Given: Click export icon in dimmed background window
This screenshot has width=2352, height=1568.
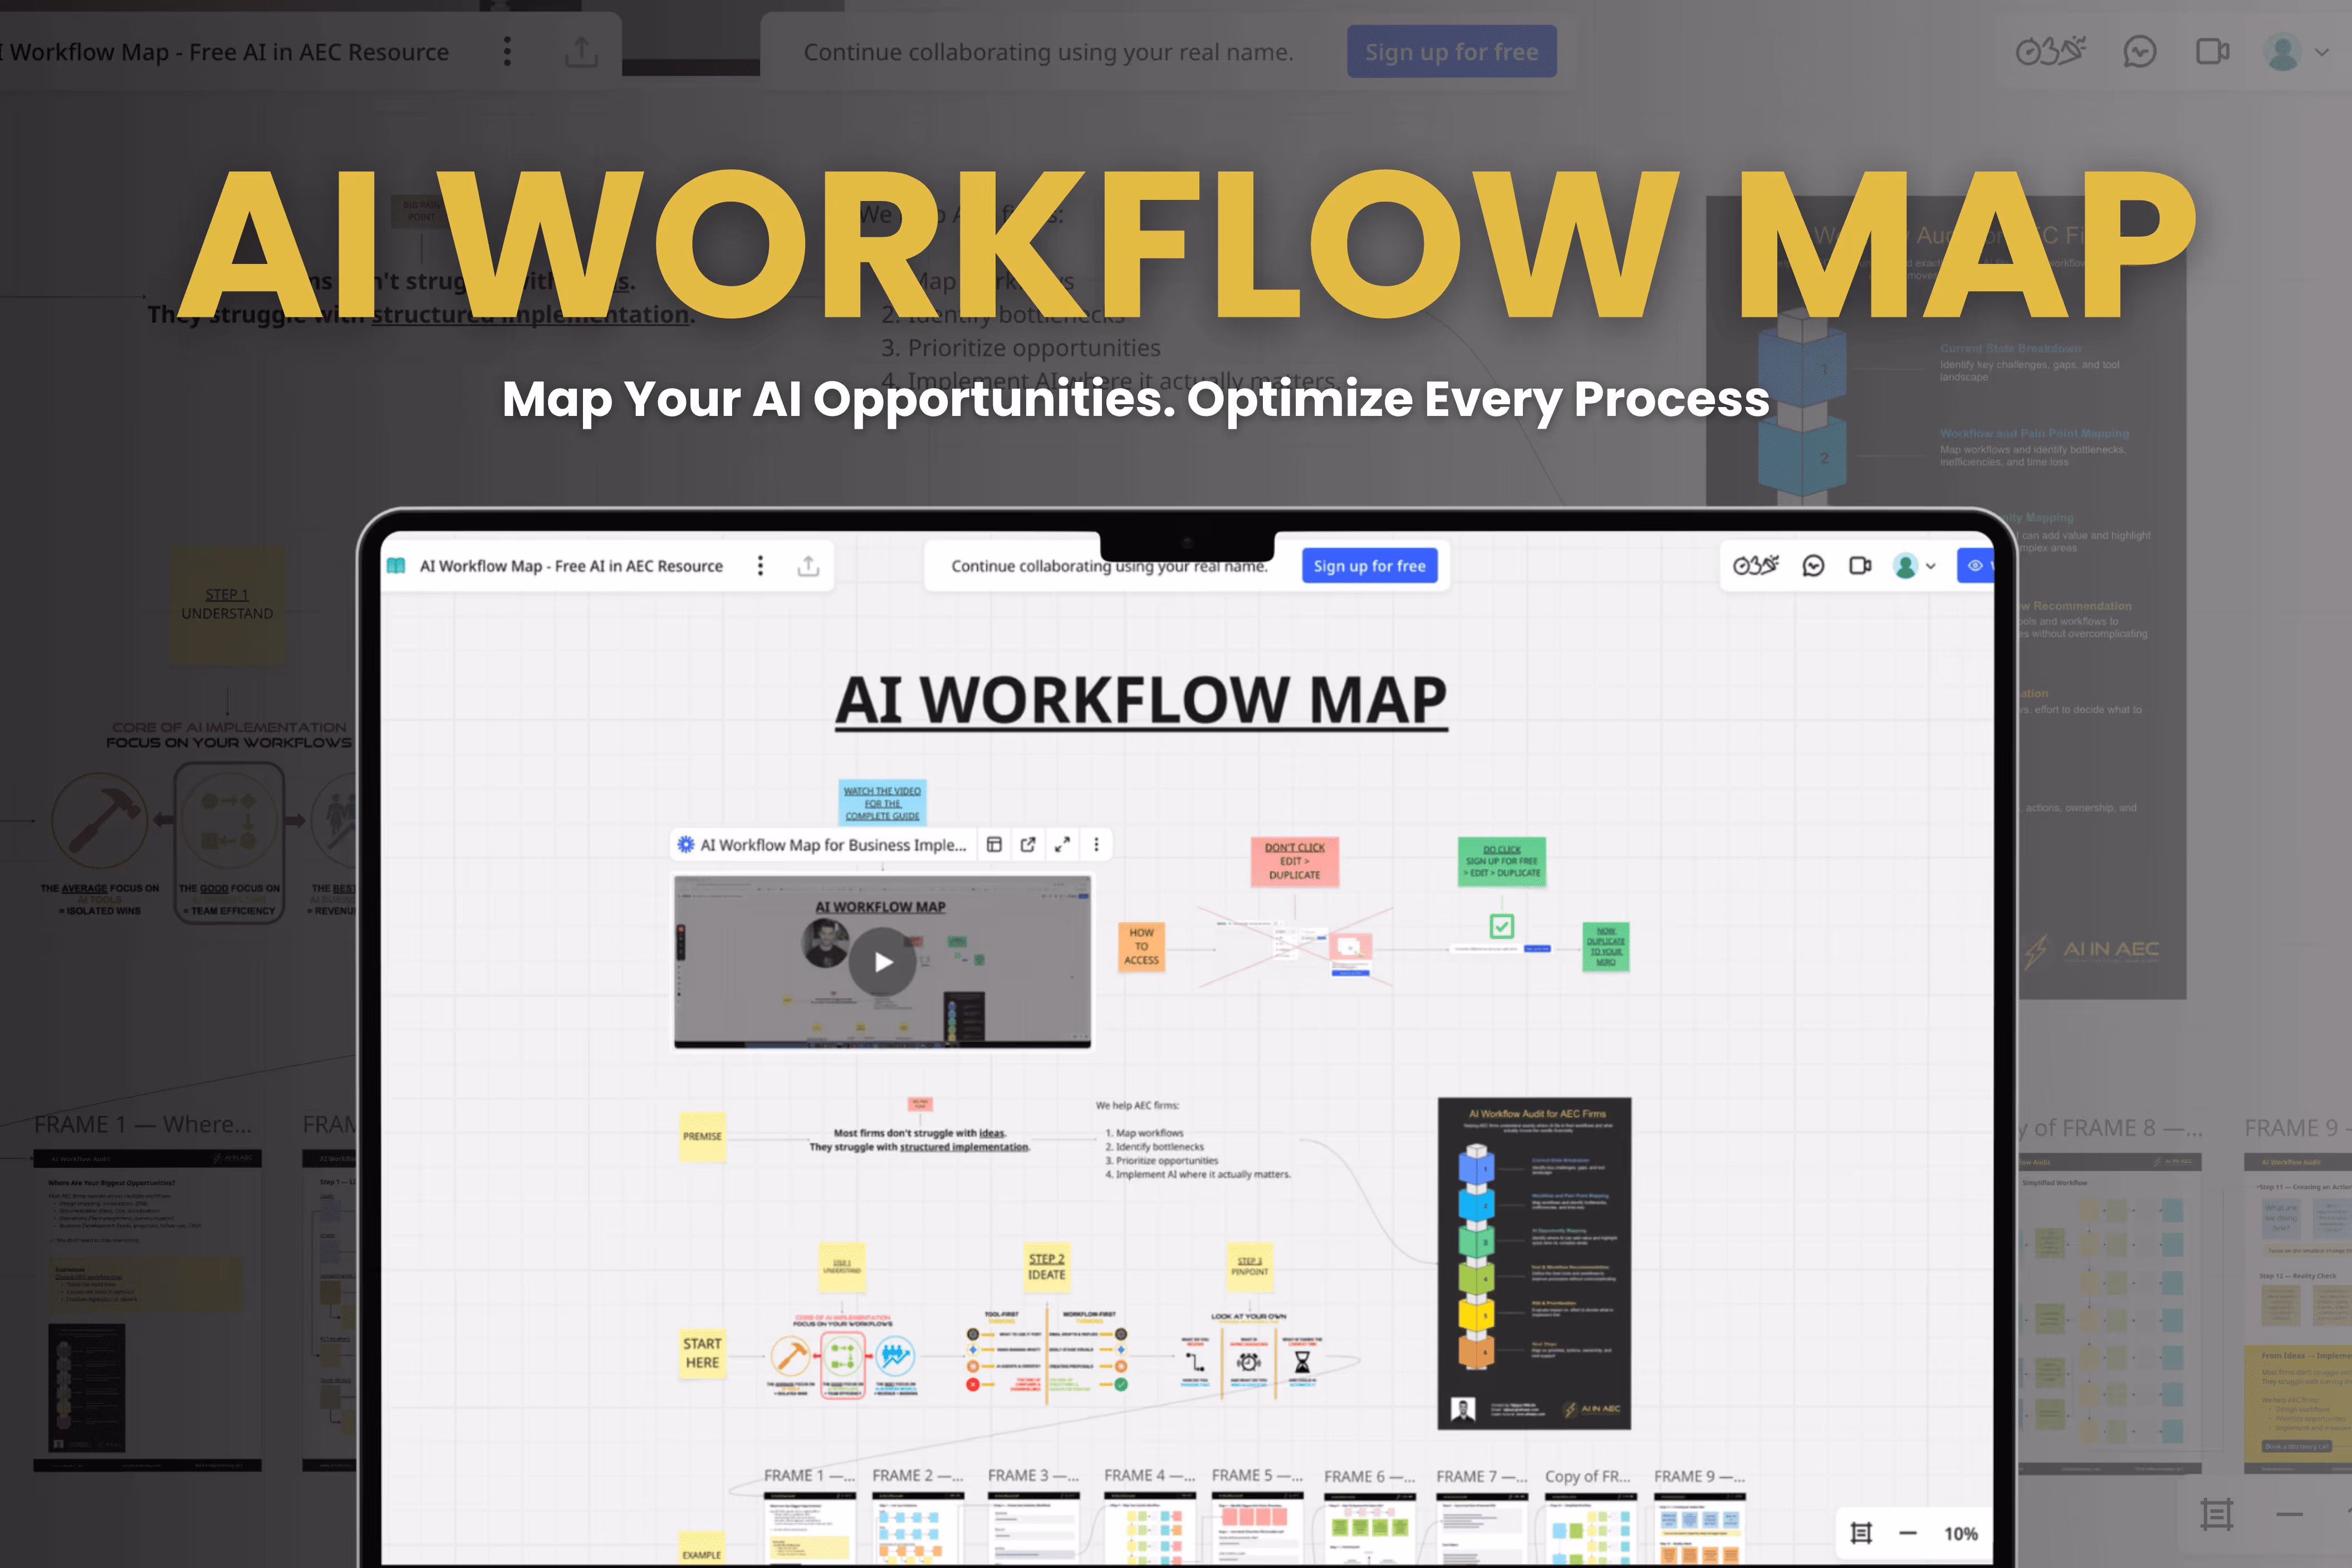Looking at the screenshot, I should (x=581, y=52).
